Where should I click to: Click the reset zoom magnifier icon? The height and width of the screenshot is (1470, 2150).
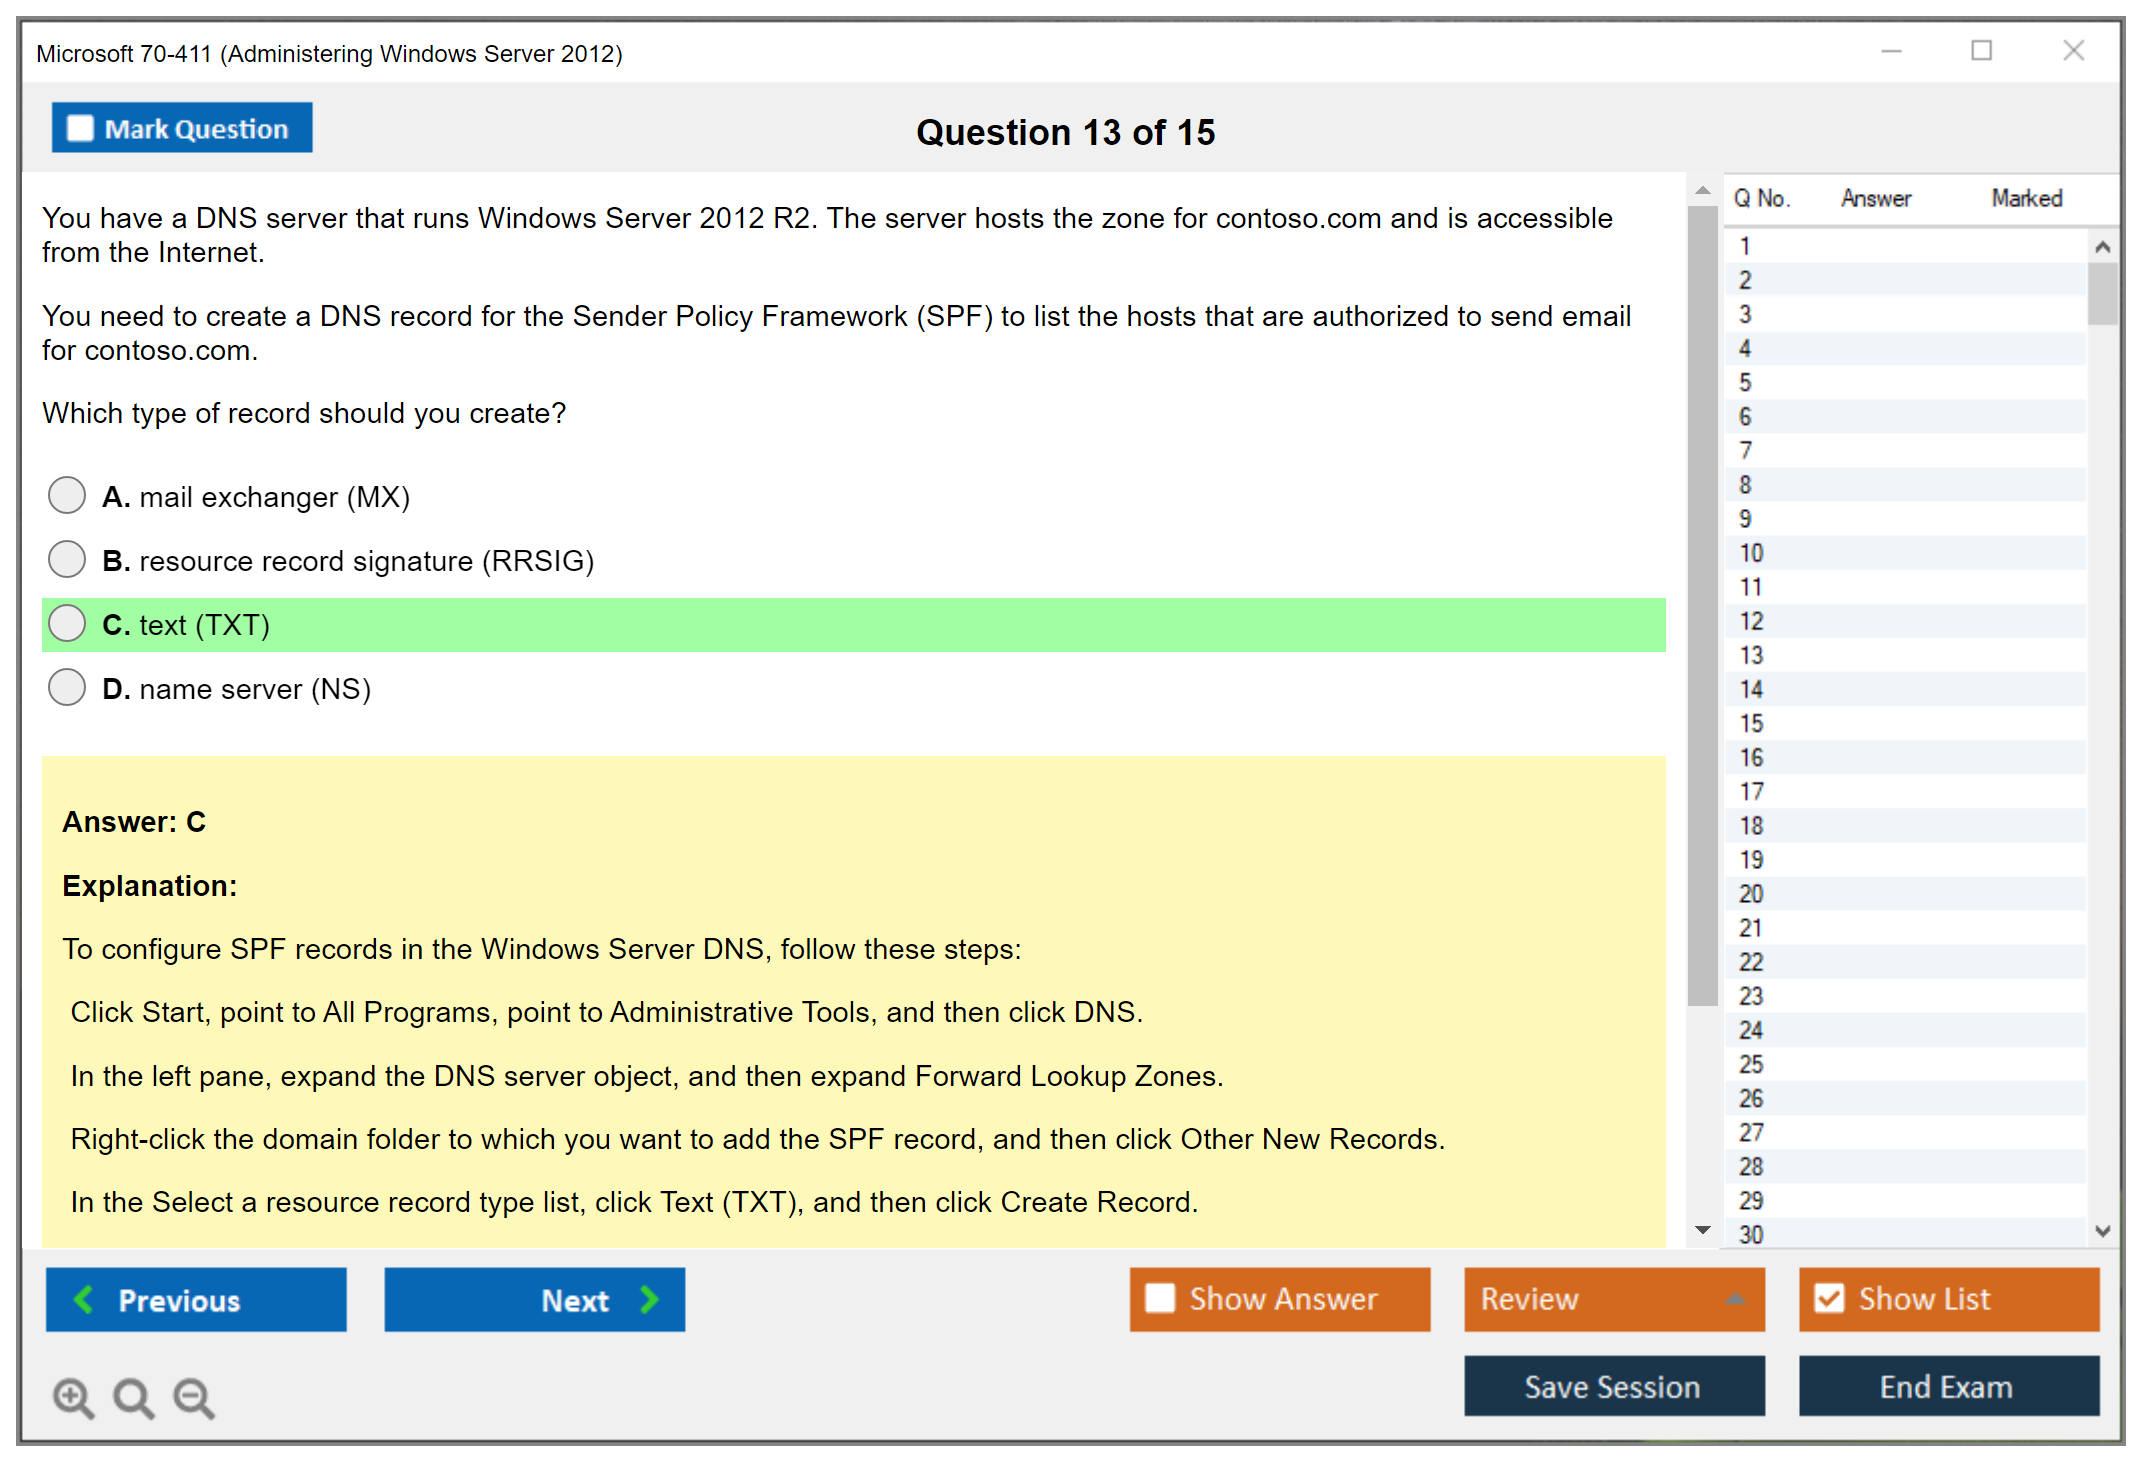point(133,1397)
